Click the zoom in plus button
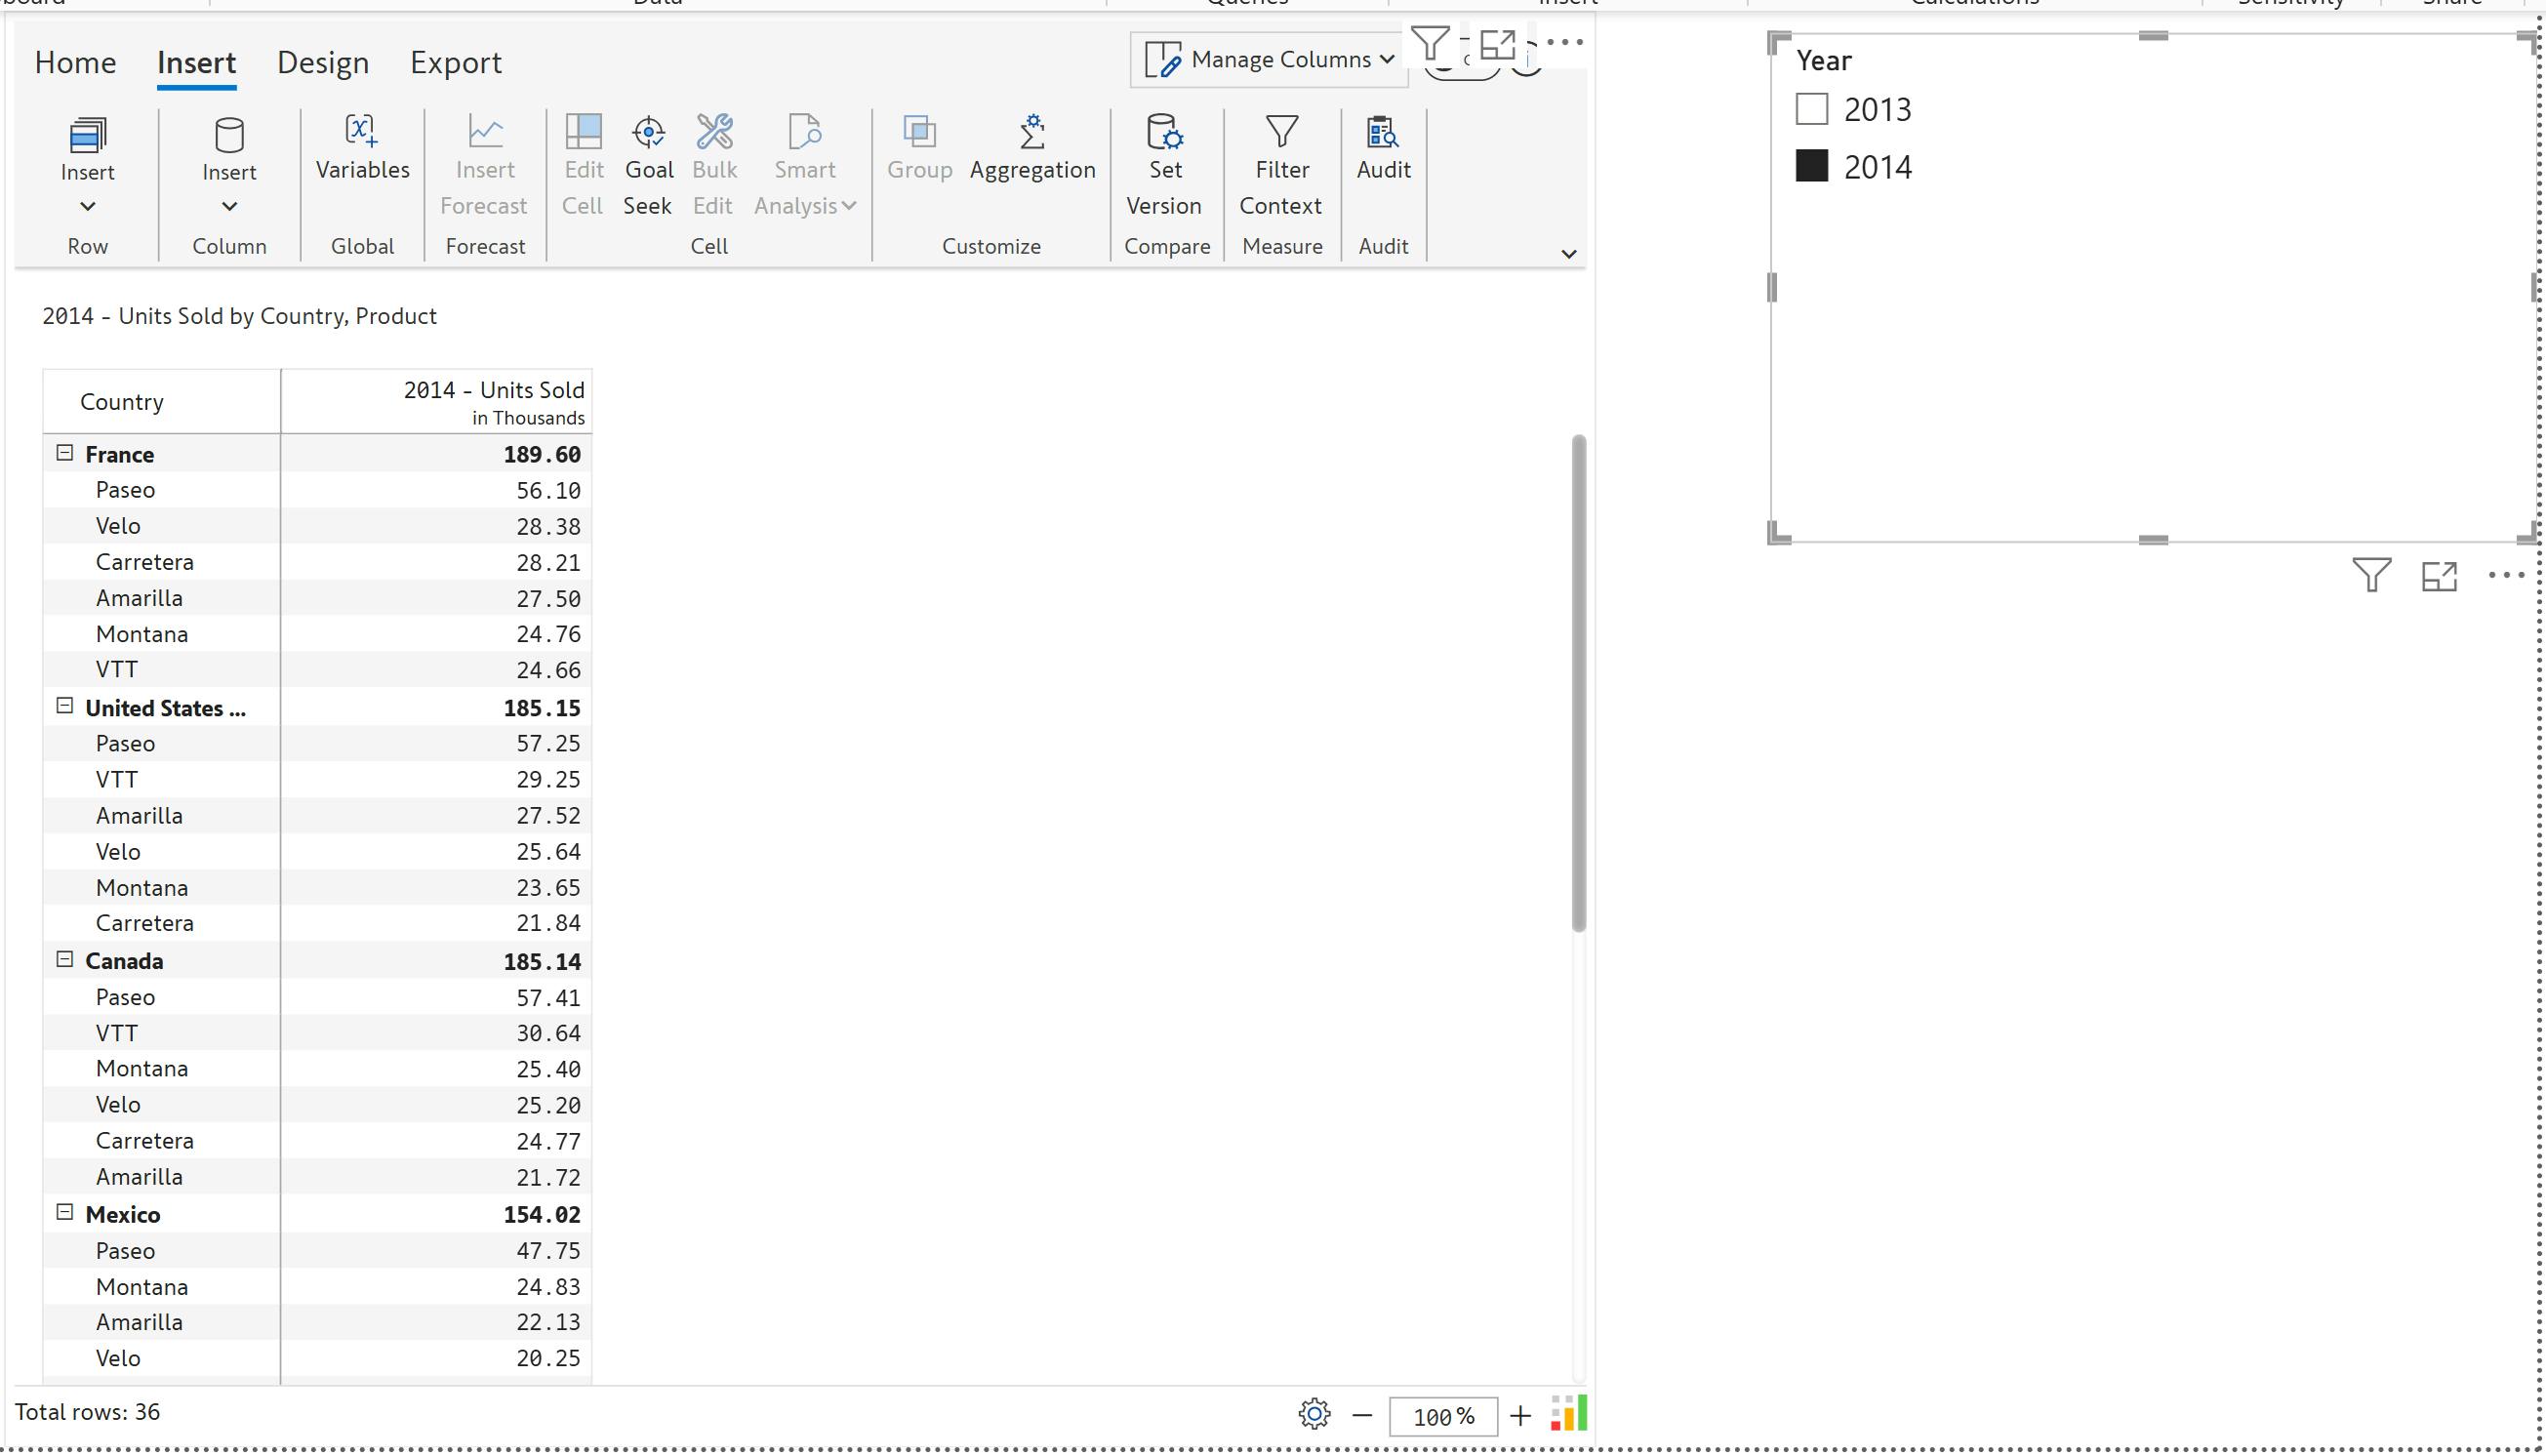This screenshot has width=2546, height=1456. click(1520, 1416)
